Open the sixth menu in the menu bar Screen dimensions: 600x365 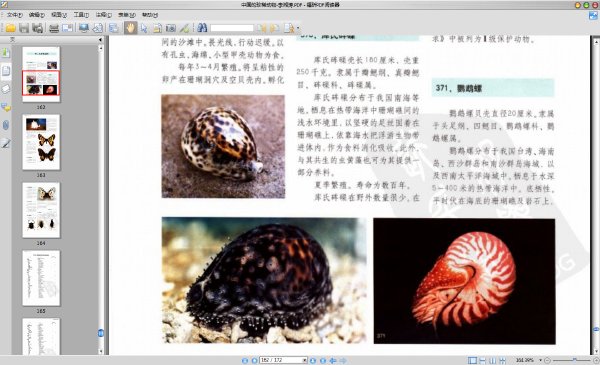pos(127,15)
